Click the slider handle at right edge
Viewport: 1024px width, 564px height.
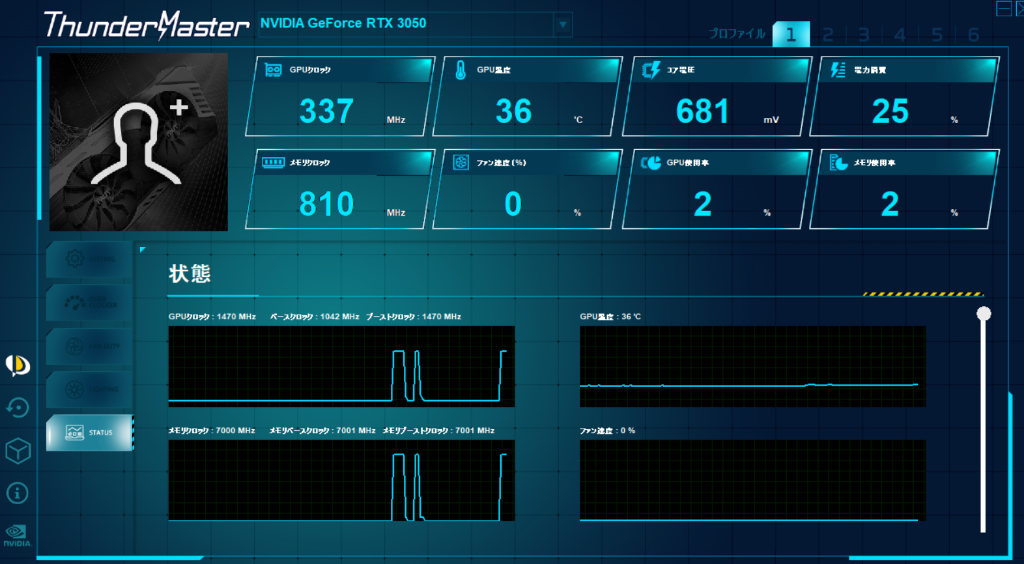[984, 314]
